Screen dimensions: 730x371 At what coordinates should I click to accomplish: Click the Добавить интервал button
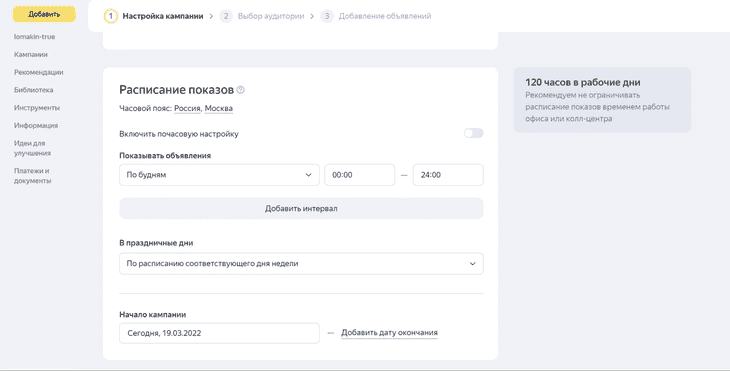tap(301, 209)
